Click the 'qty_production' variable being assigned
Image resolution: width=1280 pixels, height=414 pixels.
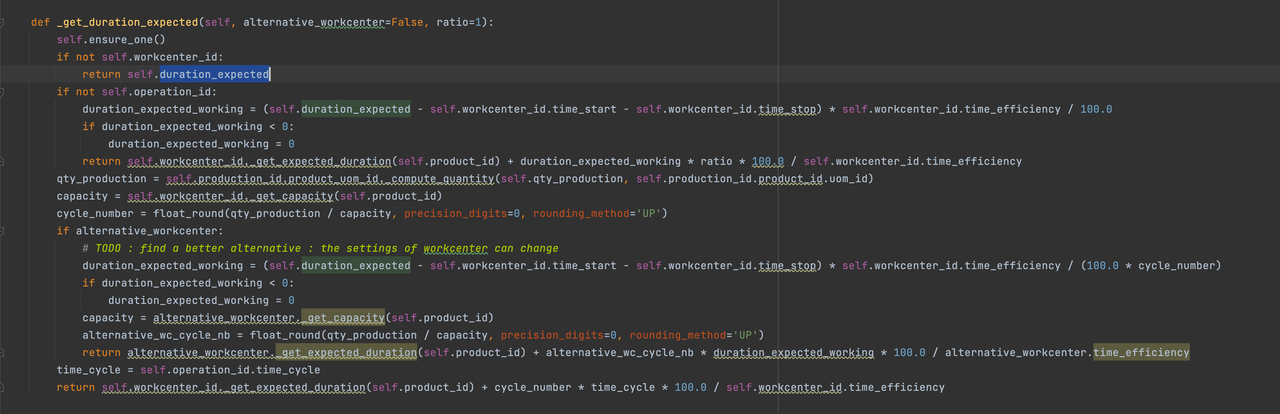101,179
